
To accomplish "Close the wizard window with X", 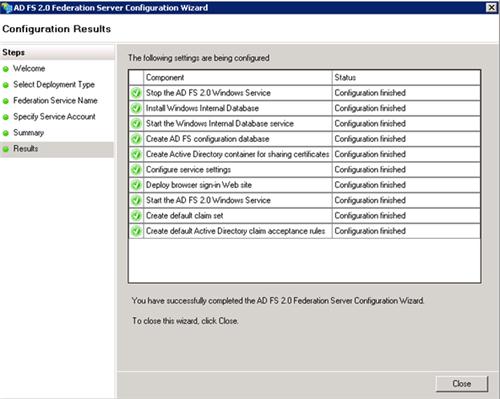I will (x=492, y=7).
